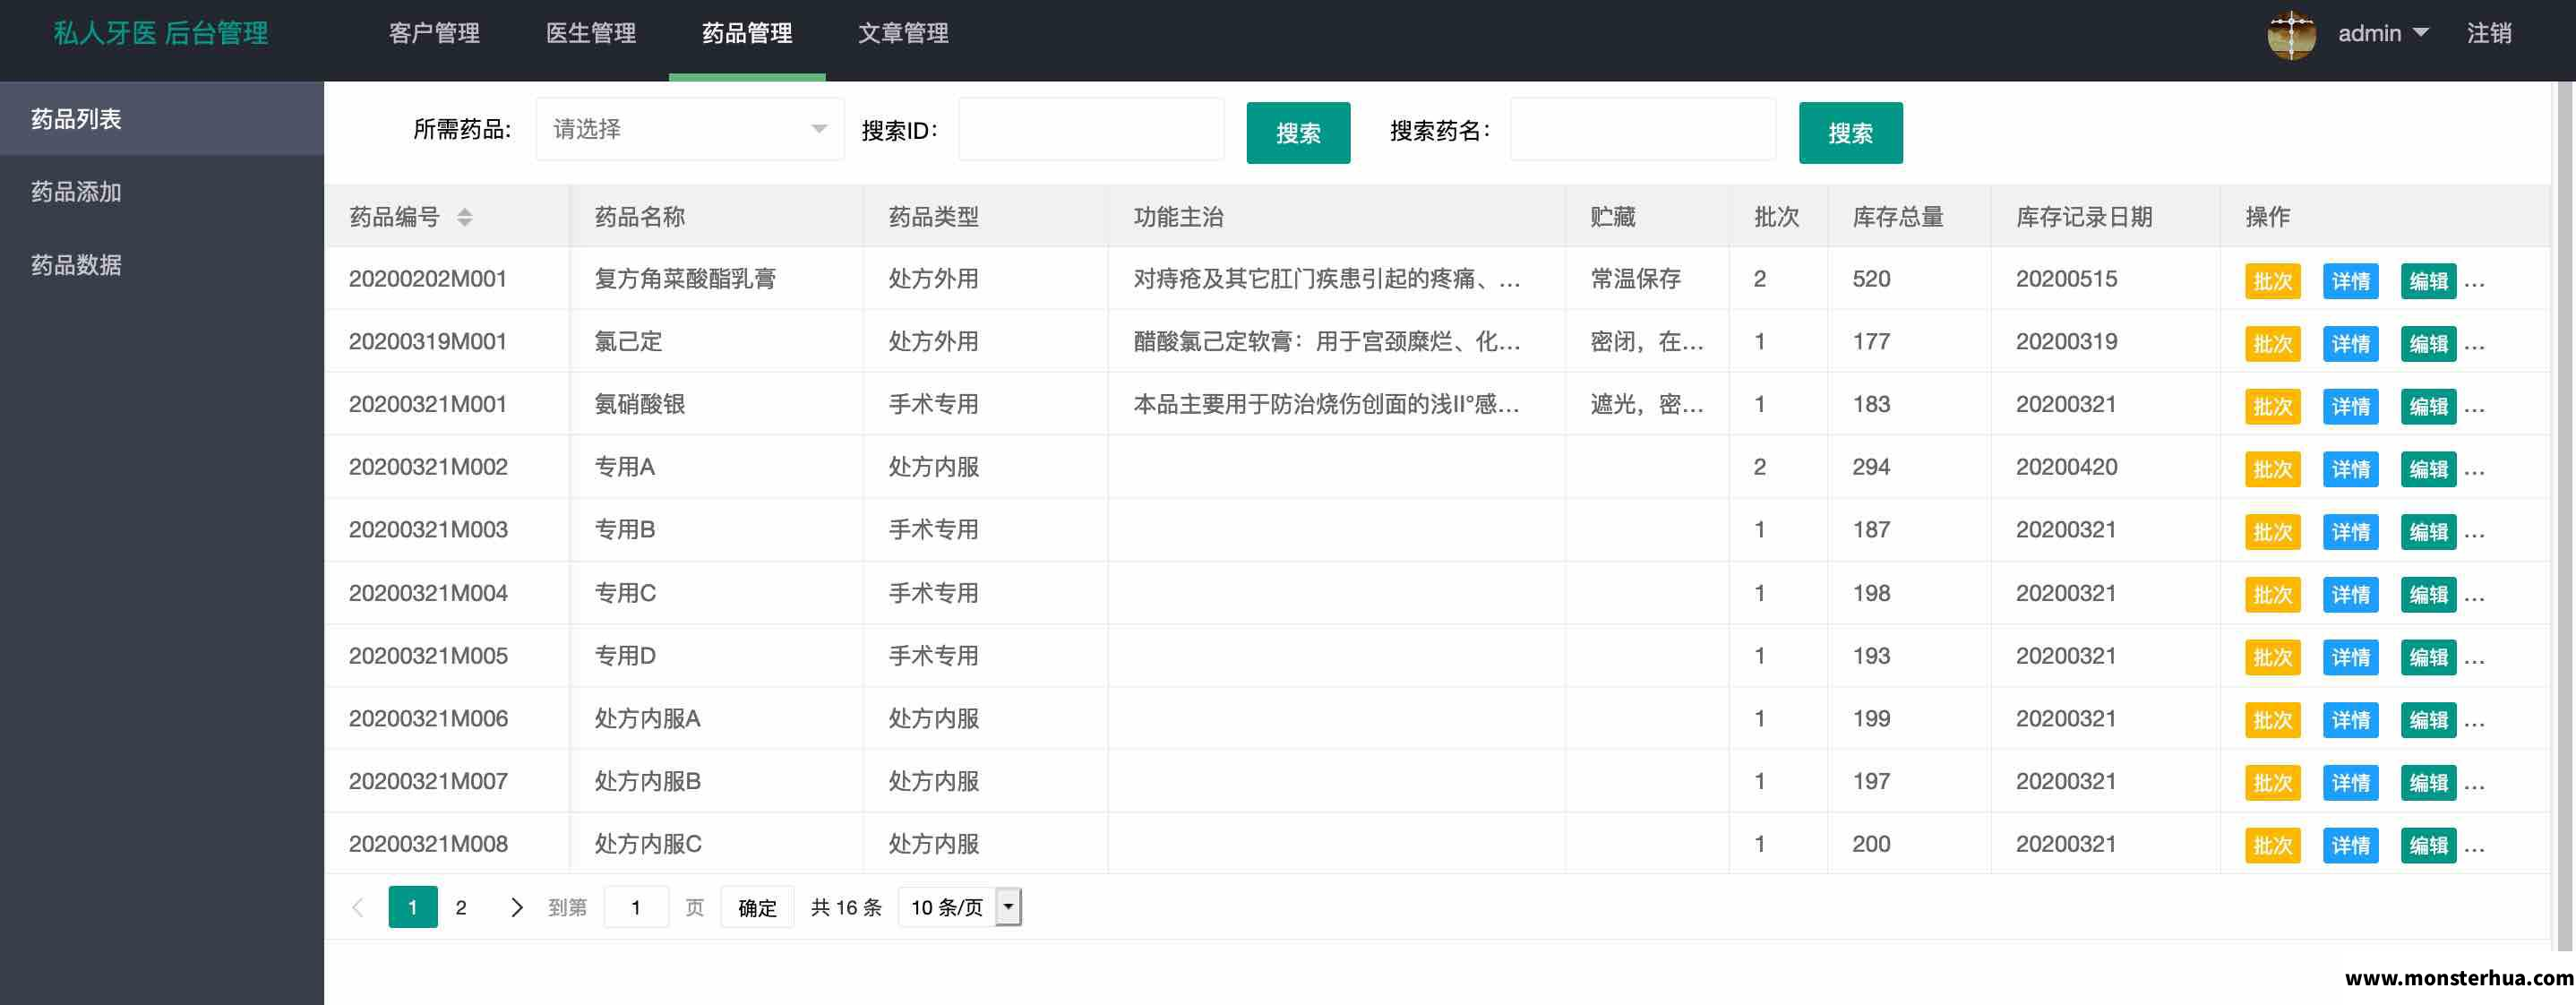The height and width of the screenshot is (1005, 2576).
Task: Sort by 药品编号 using sort arrows
Action: click(x=464, y=217)
